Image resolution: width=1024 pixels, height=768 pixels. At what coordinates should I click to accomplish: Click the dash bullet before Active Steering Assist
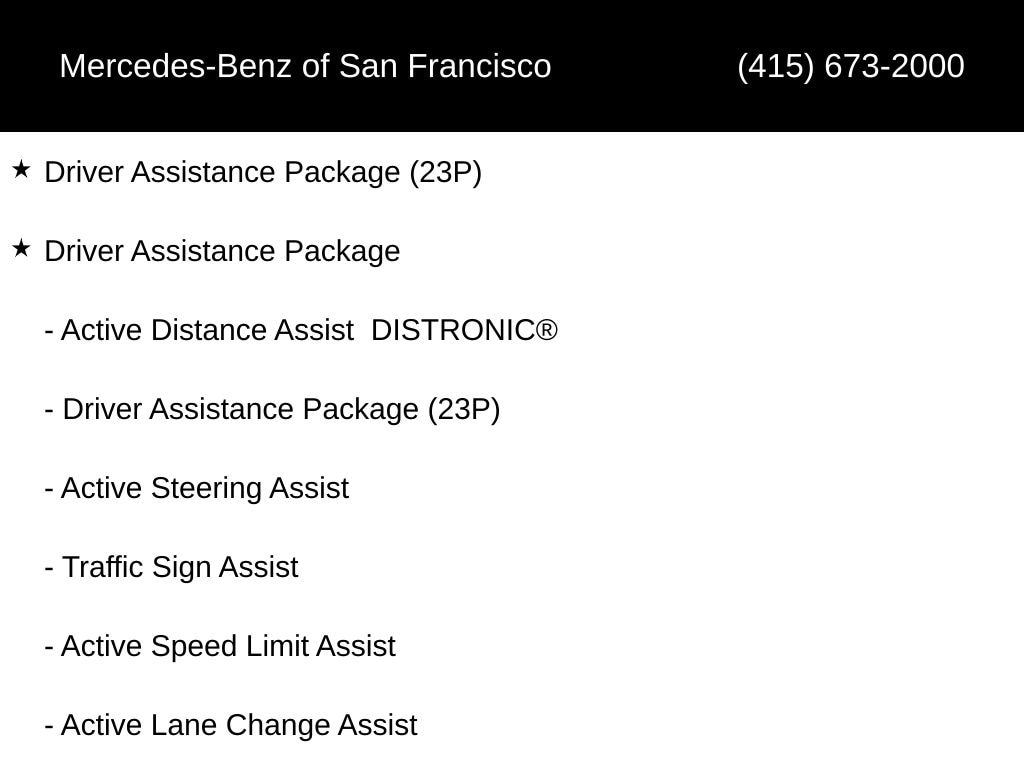[49, 489]
